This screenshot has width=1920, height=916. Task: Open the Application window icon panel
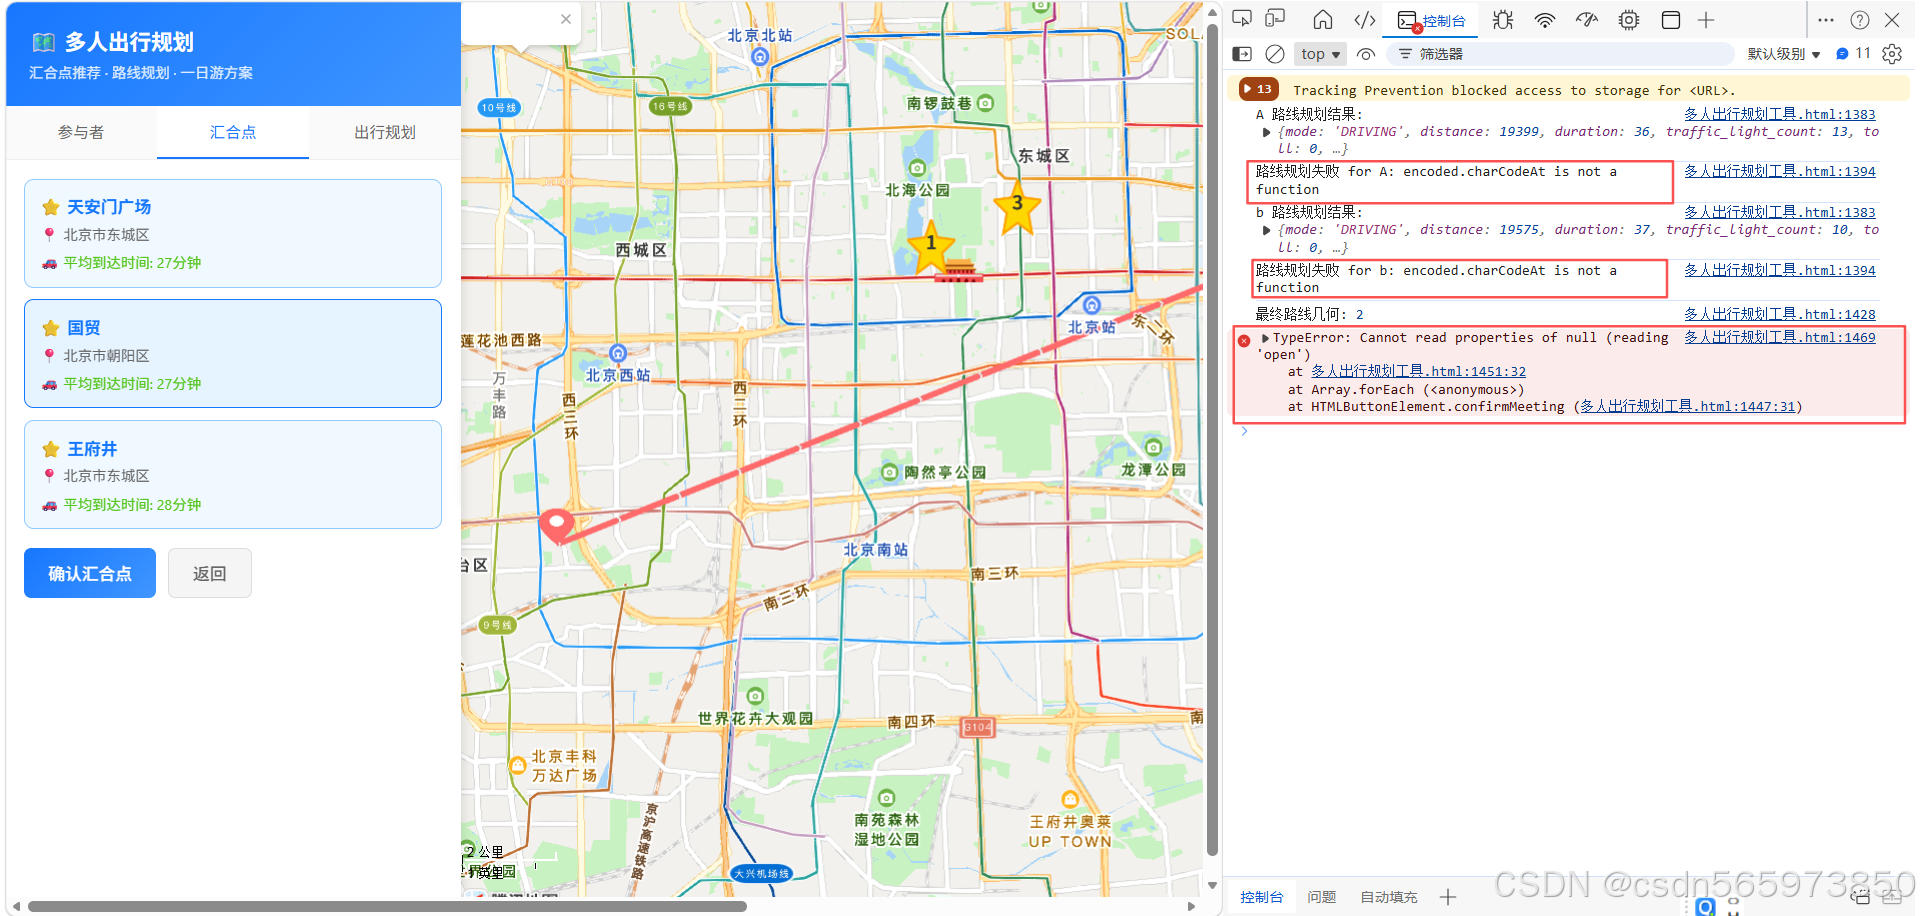[x=1671, y=20]
